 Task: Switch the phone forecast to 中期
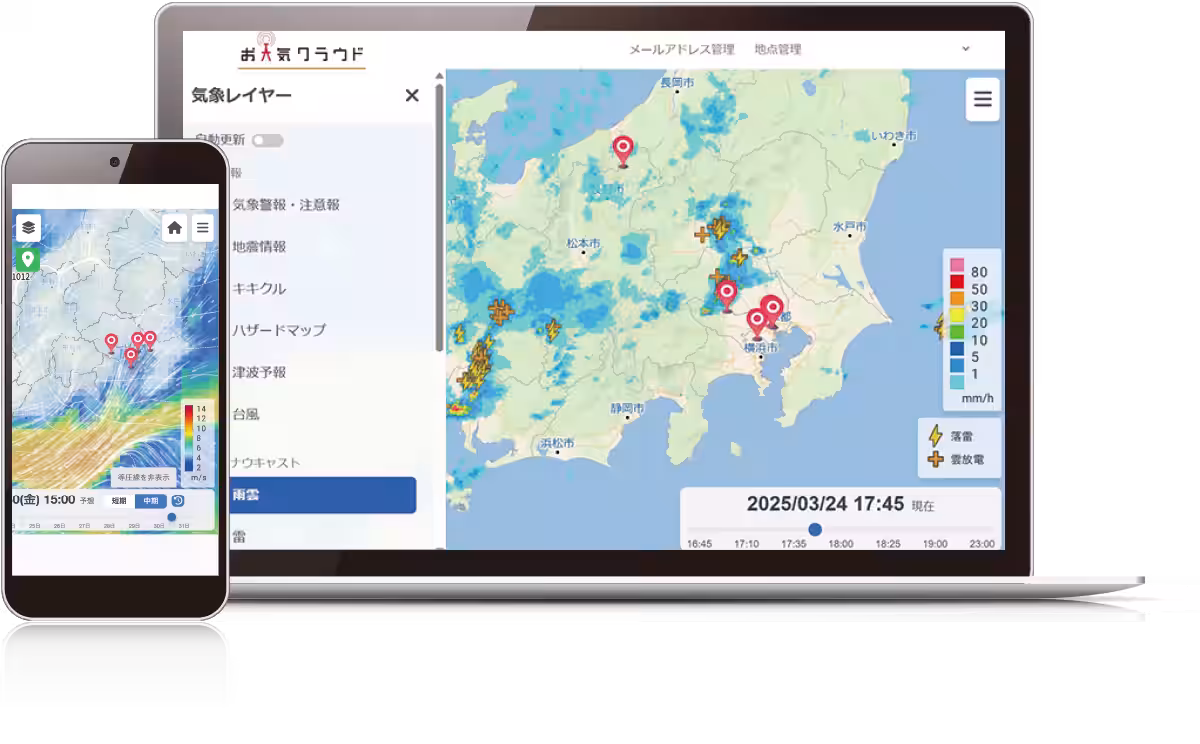click(x=151, y=501)
